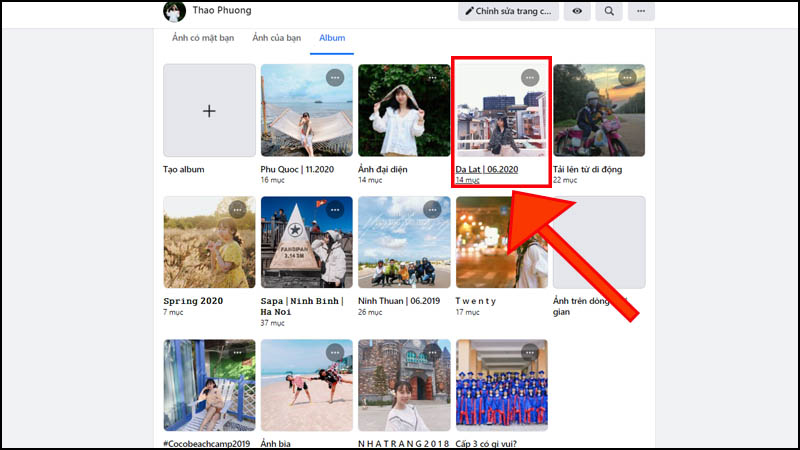
Task: Click Tải lên từ di động motorbike thumbnail
Action: click(599, 111)
